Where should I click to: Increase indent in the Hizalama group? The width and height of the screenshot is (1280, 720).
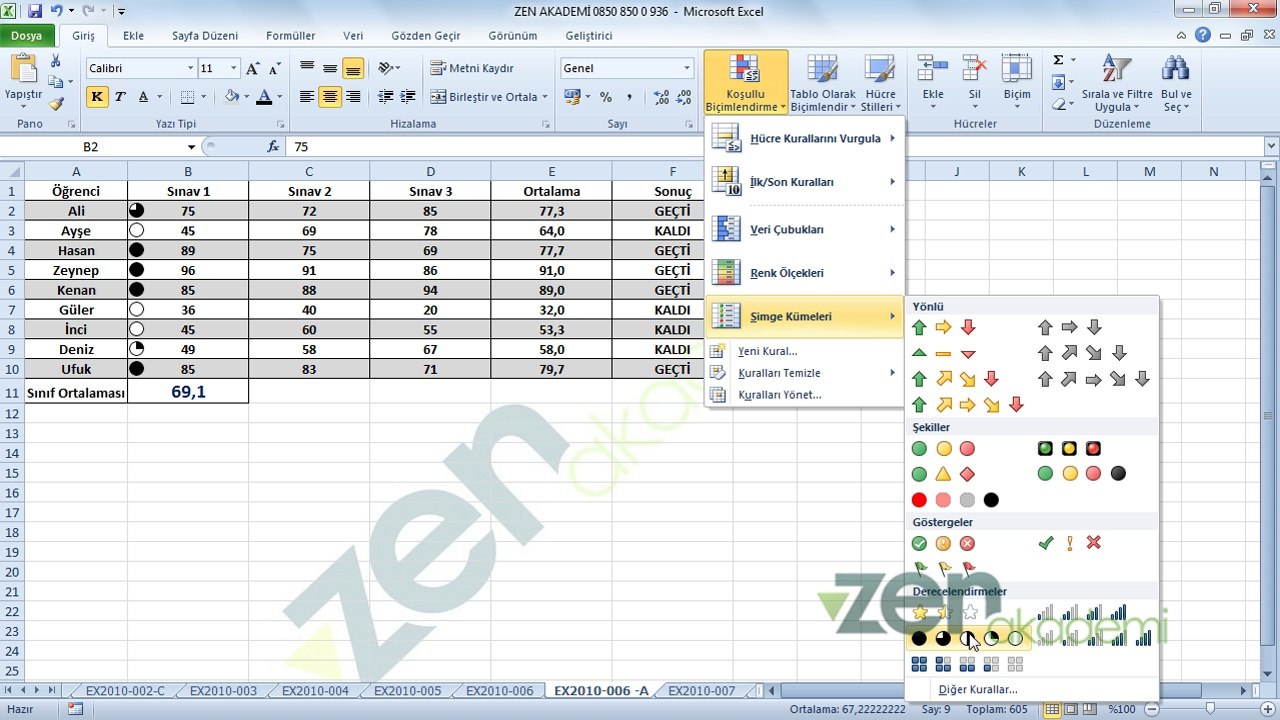407,97
